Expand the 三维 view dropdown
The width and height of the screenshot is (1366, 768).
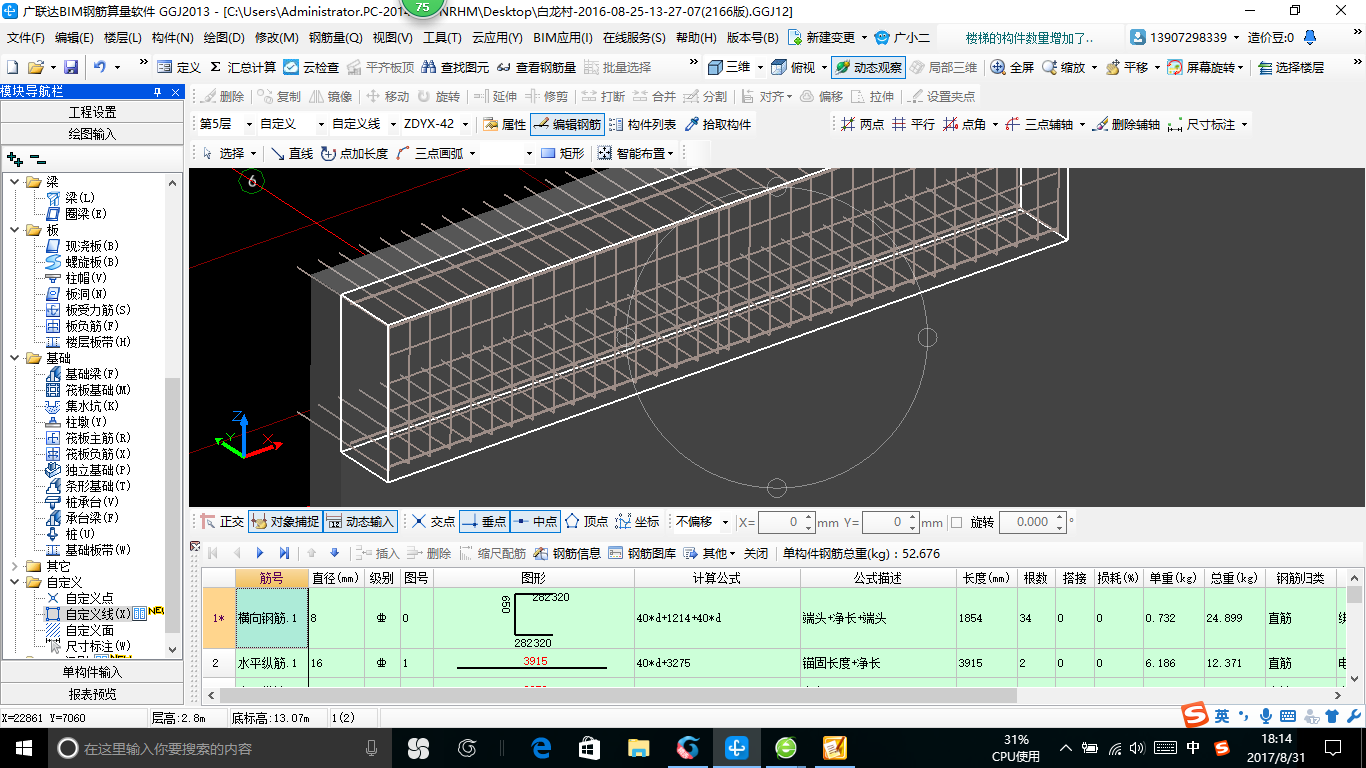760,67
